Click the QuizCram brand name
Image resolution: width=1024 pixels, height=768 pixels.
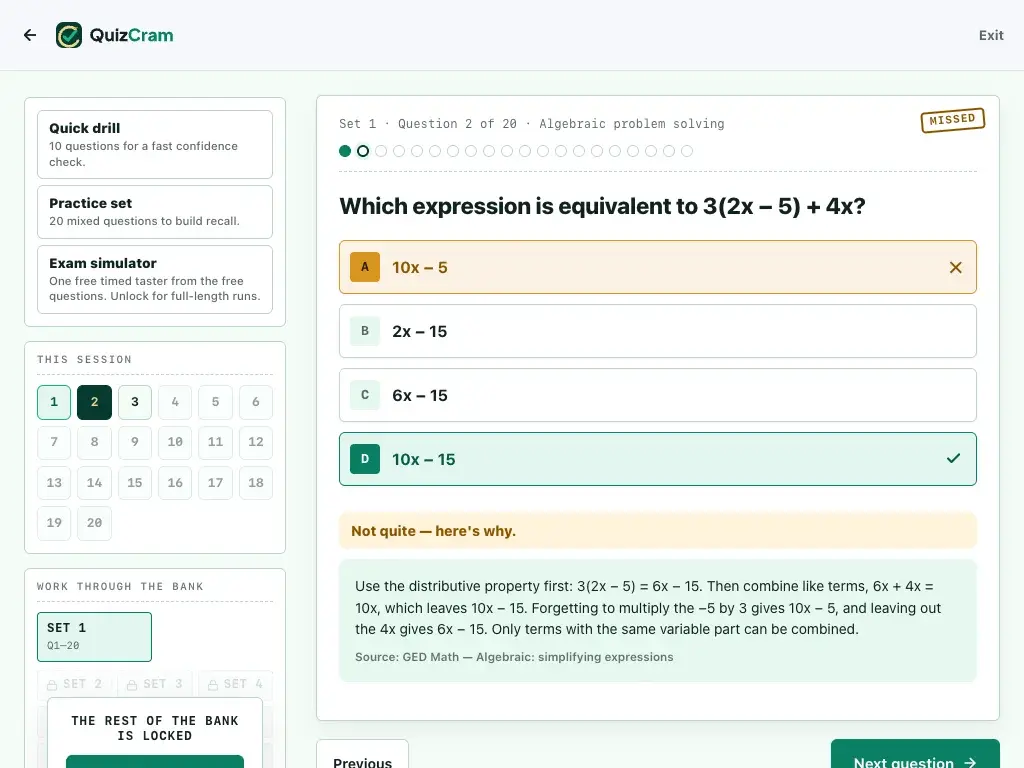(131, 35)
